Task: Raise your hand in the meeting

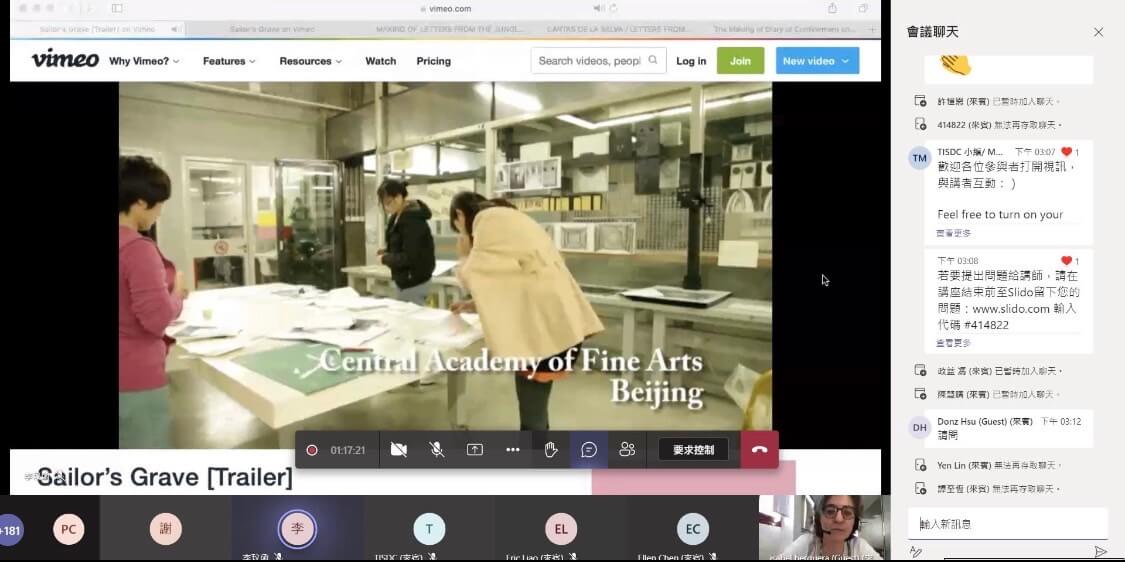Action: pyautogui.click(x=551, y=450)
